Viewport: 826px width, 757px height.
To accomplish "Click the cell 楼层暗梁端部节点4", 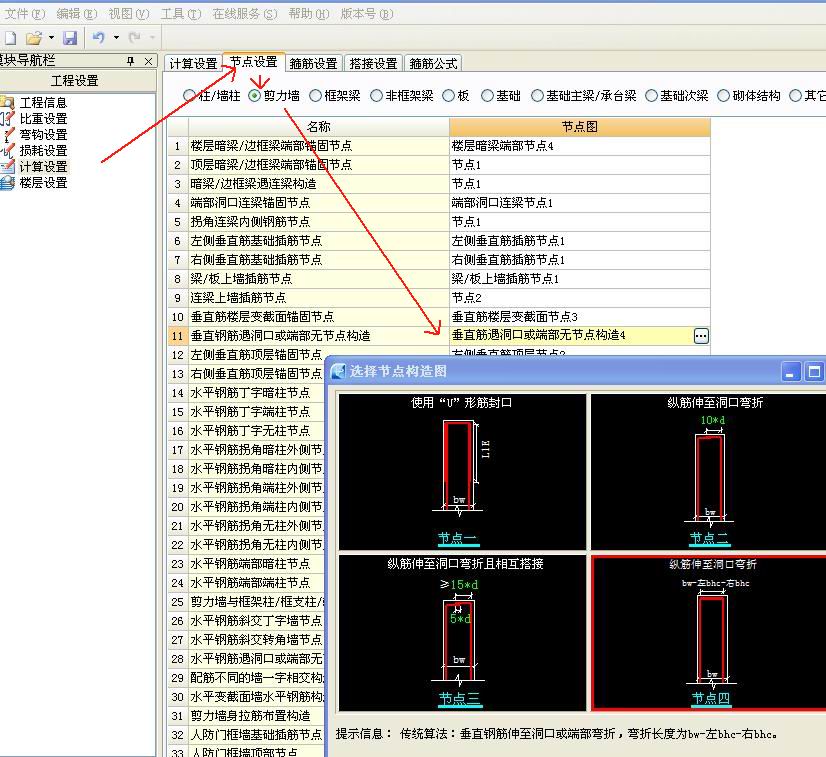I will 579,146.
